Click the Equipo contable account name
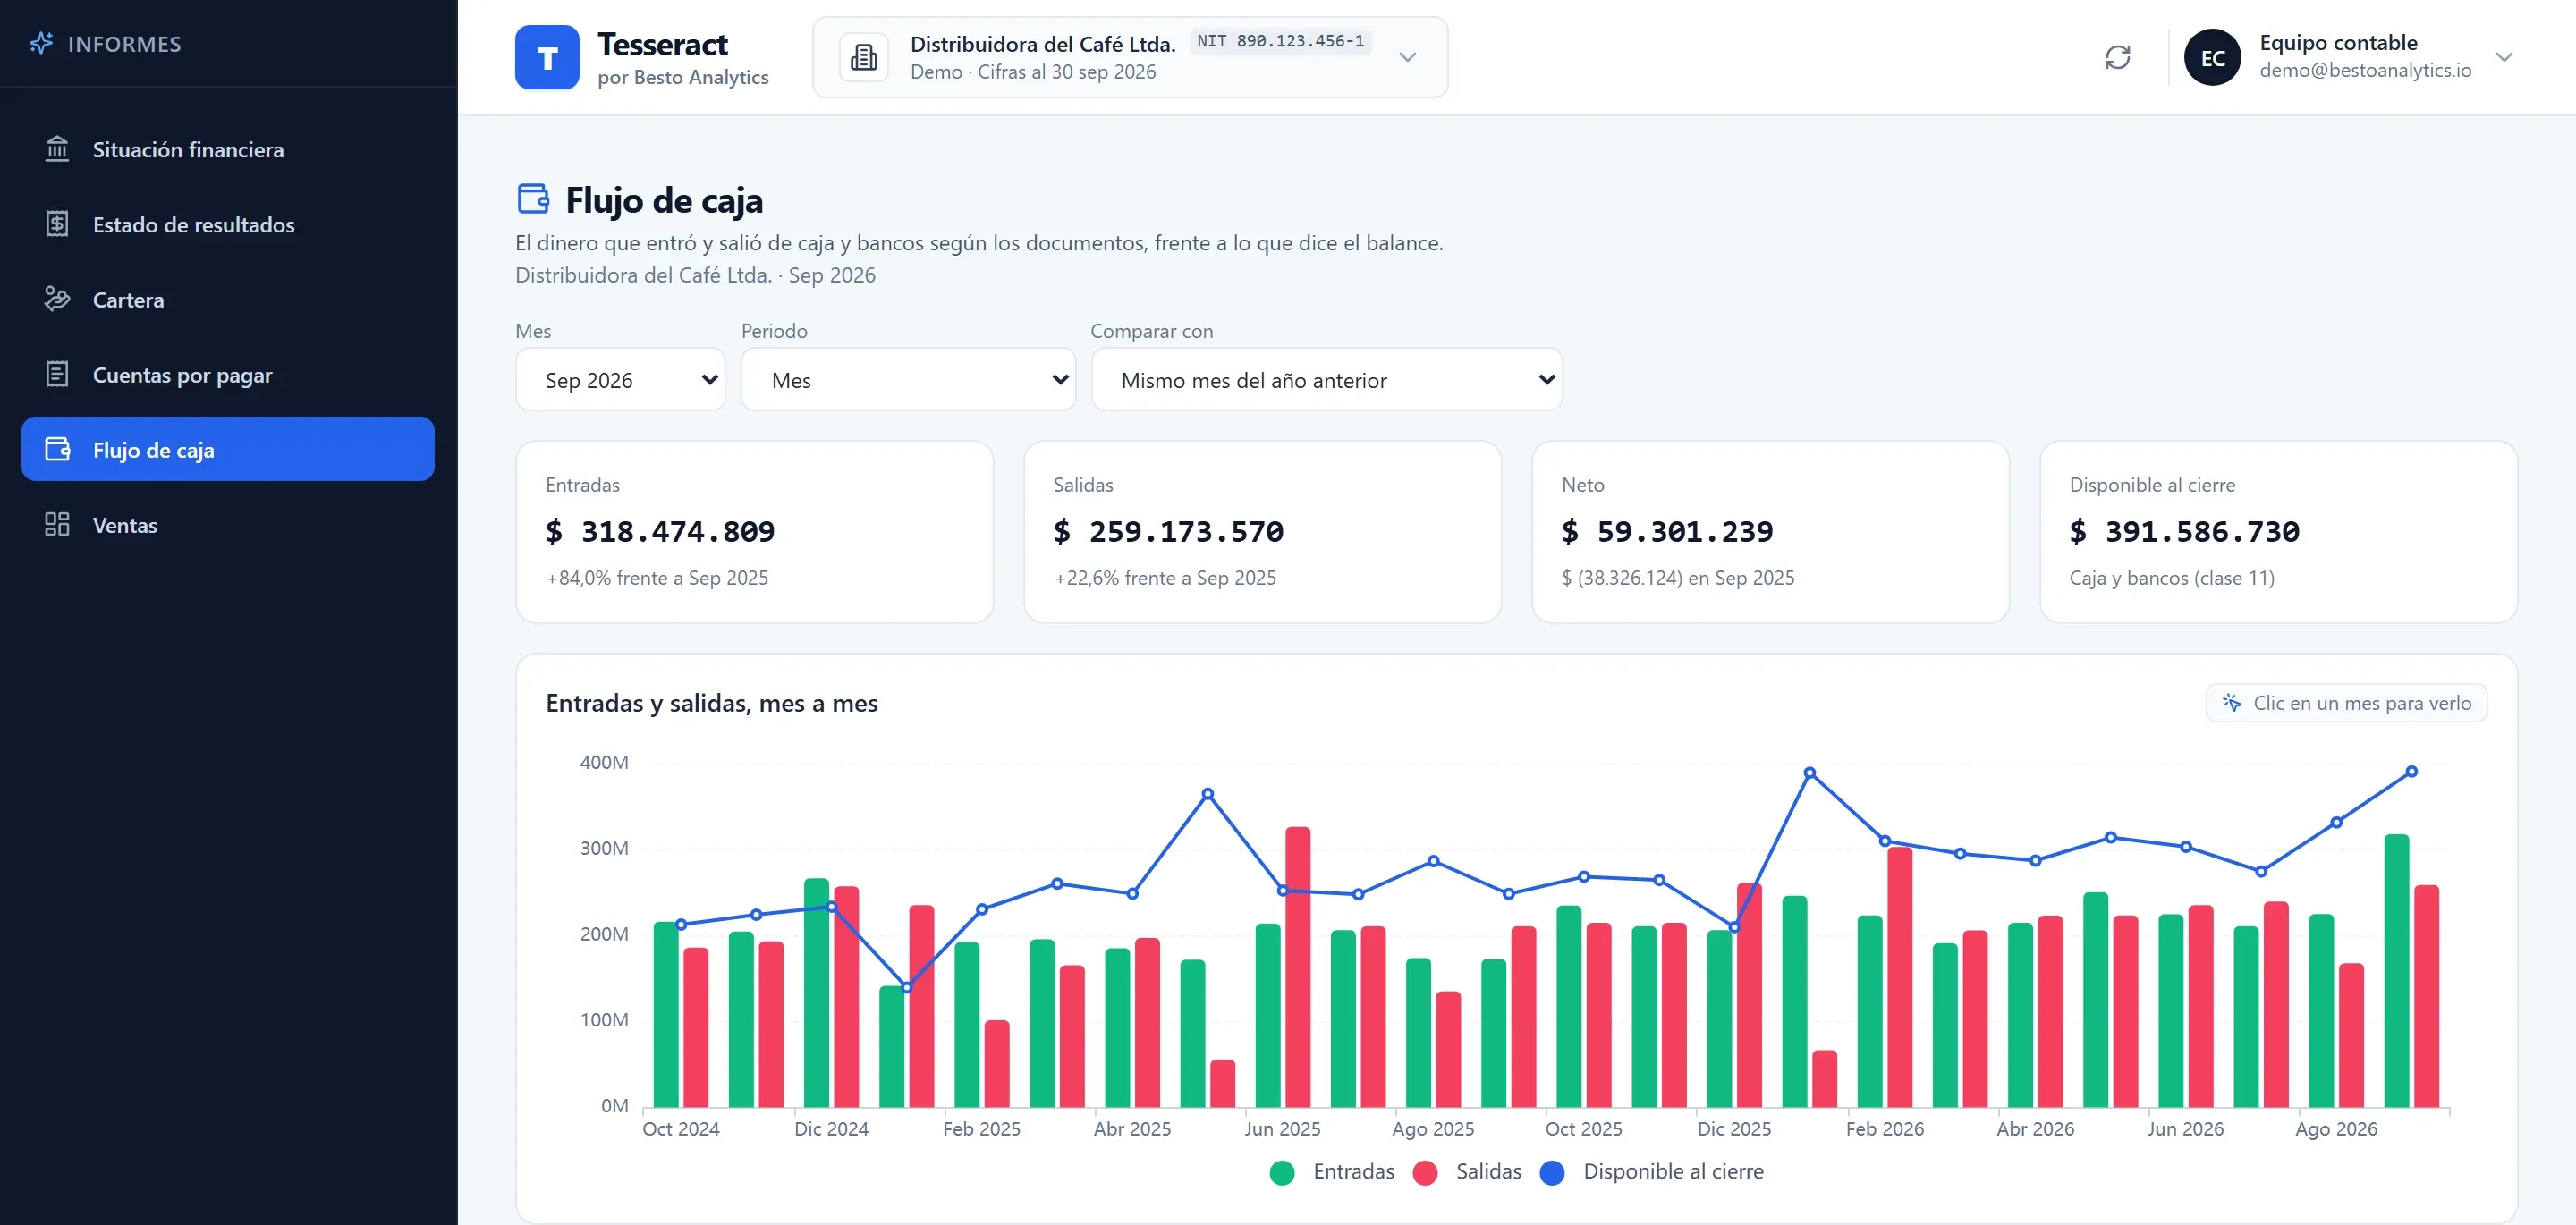The width and height of the screenshot is (2576, 1225). coord(2338,42)
